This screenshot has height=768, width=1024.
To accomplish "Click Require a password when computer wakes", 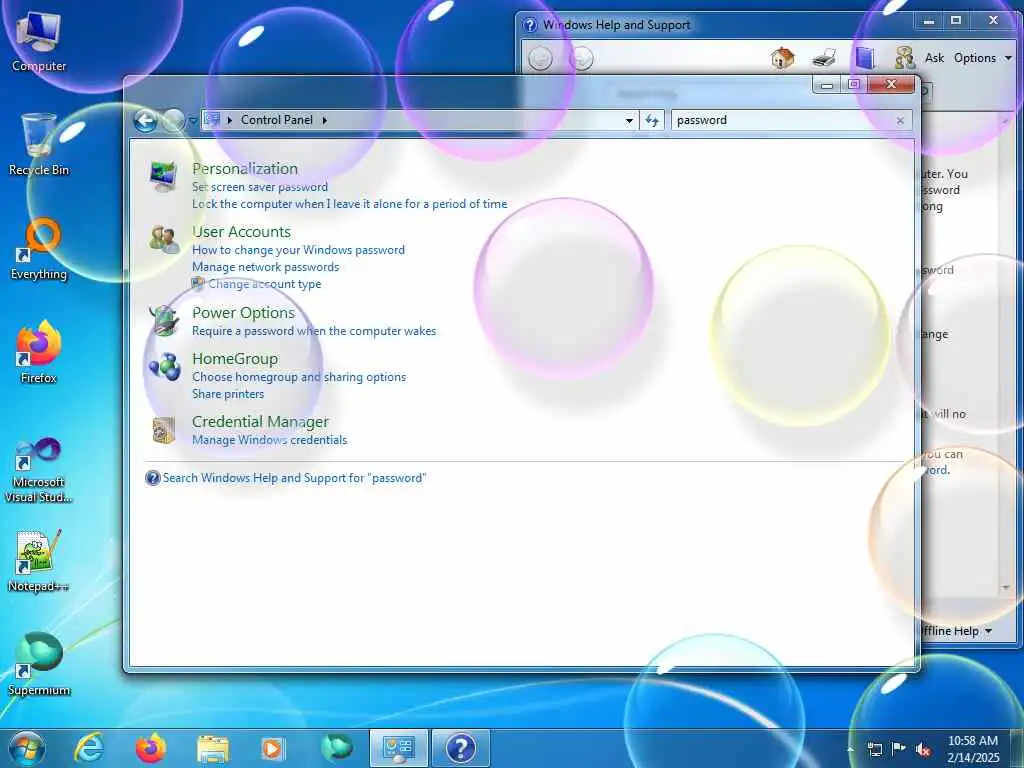I will [x=314, y=331].
